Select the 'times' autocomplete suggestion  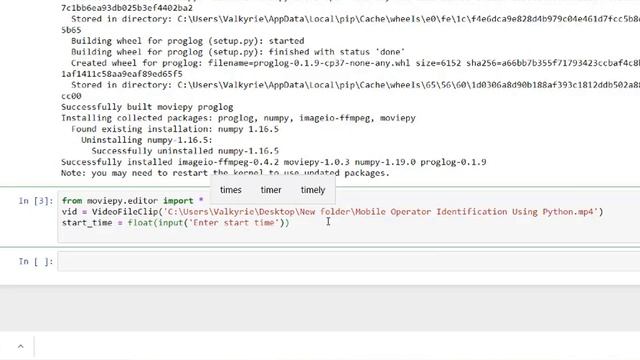[231, 190]
